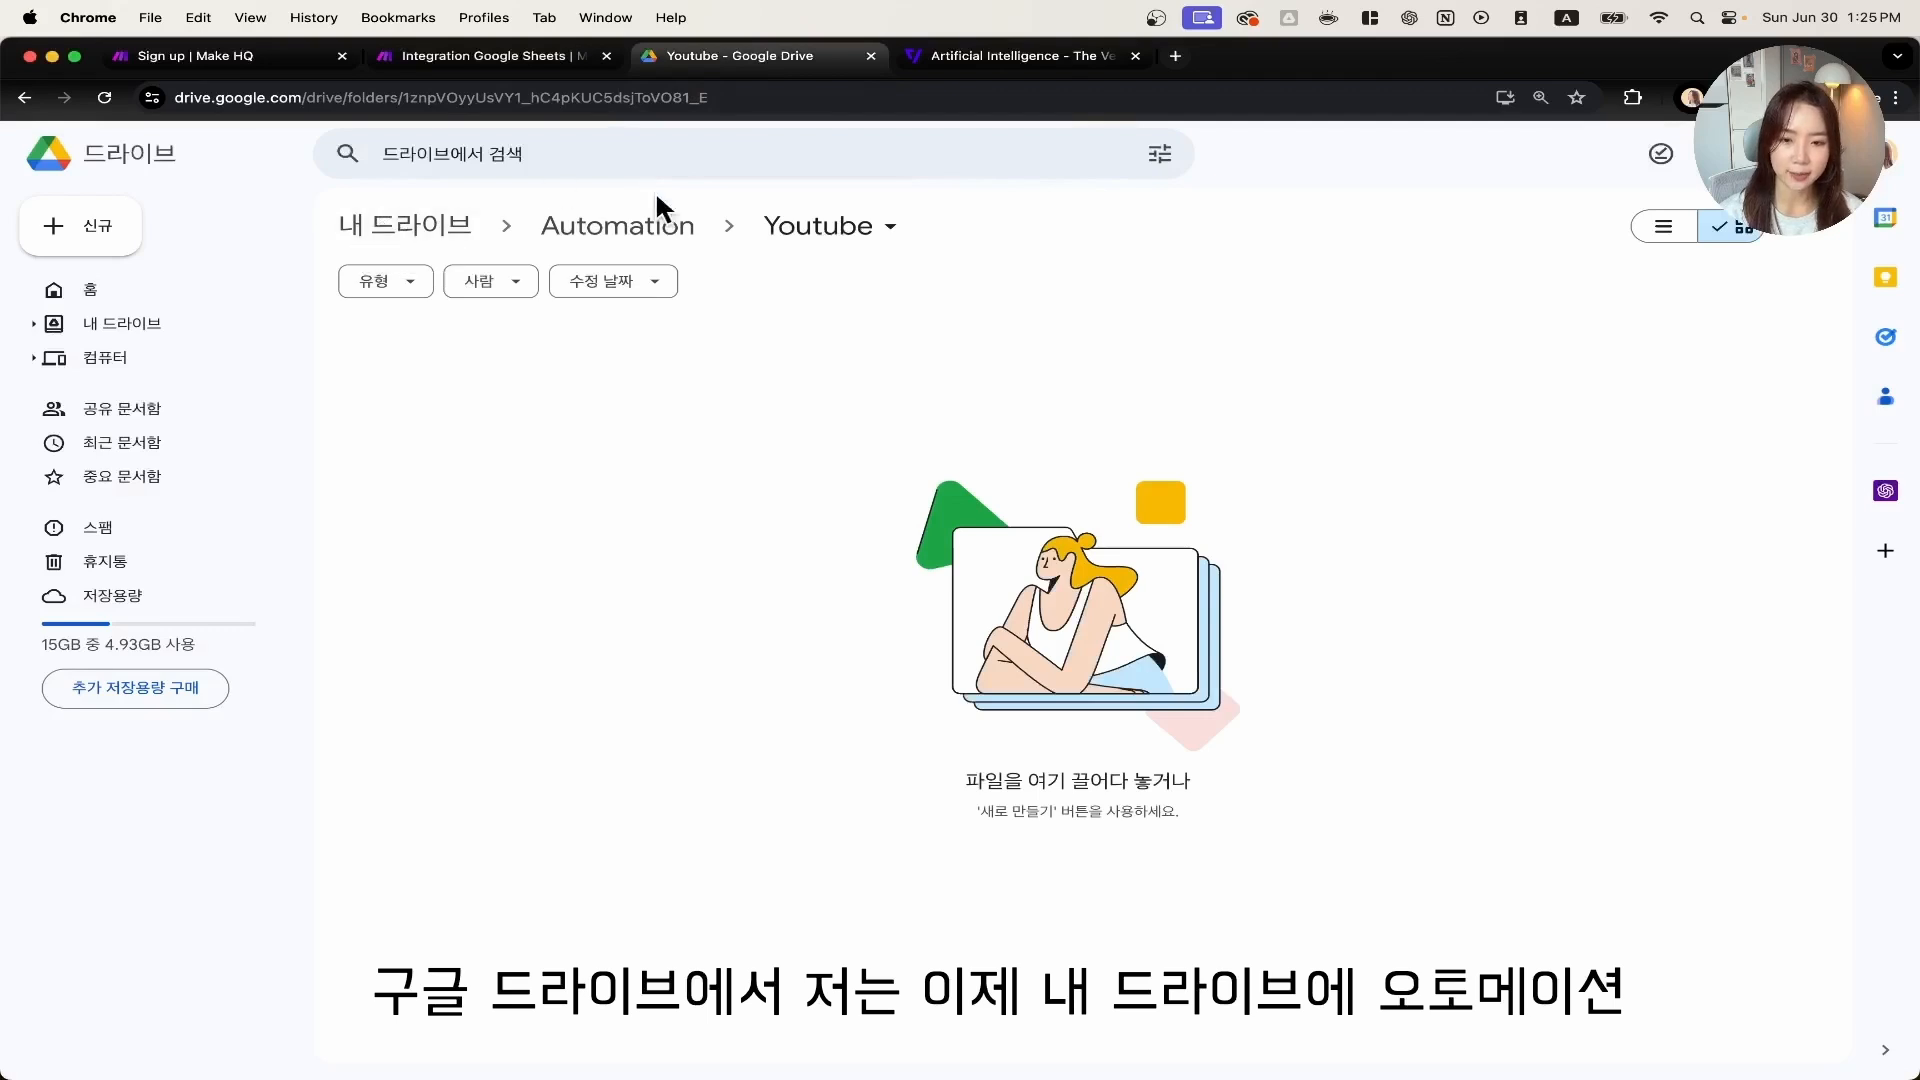
Task: Hide side panel chevron at bottom right
Action: coord(1885,1050)
